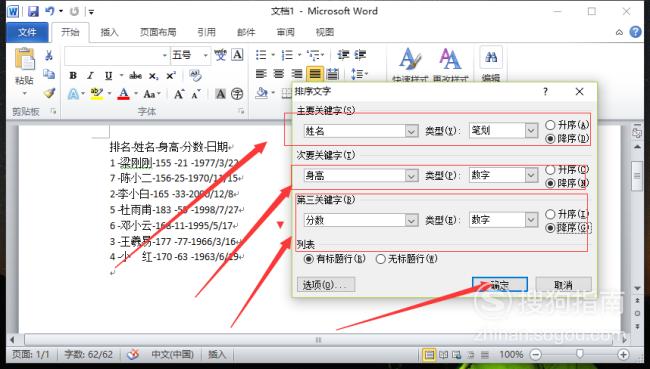Cancel the sort dialog with 取消
The height and width of the screenshot is (369, 650).
(x=563, y=284)
